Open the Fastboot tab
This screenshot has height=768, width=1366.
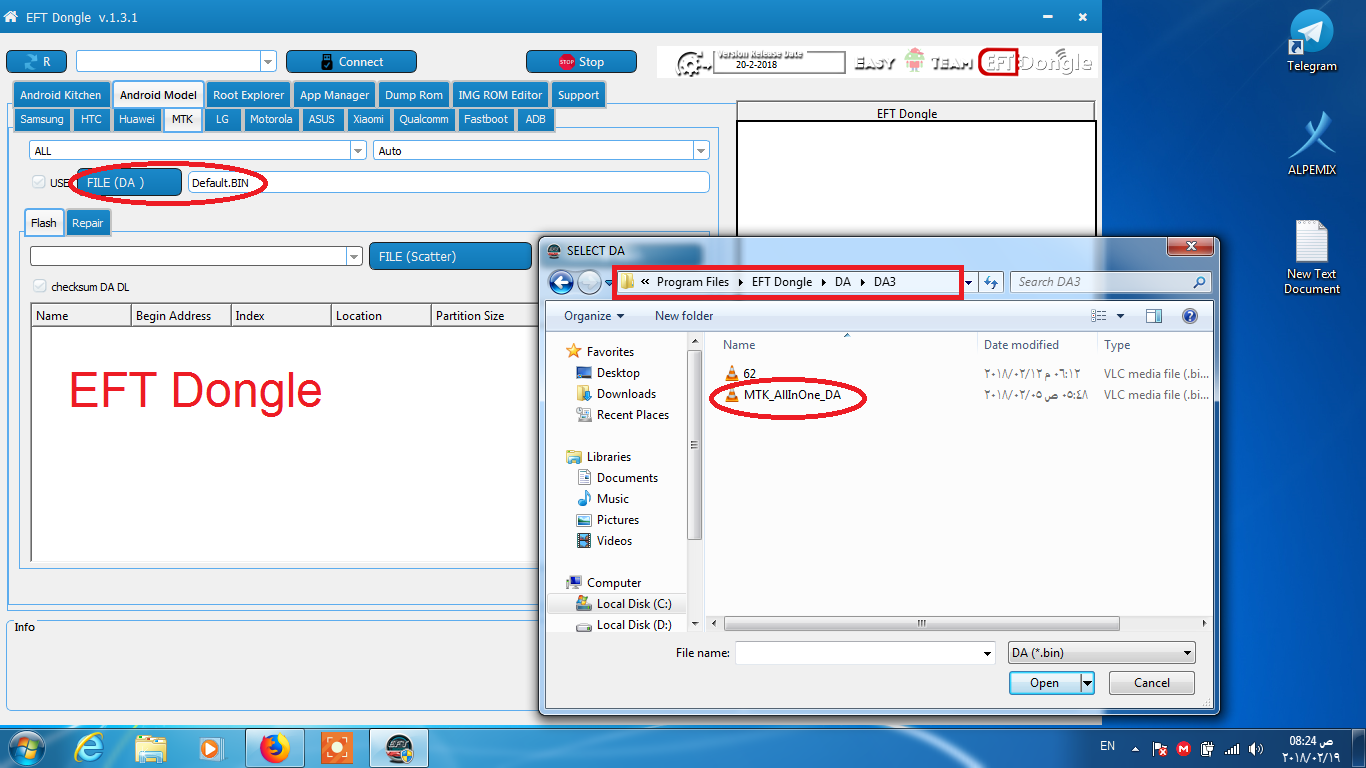click(486, 119)
